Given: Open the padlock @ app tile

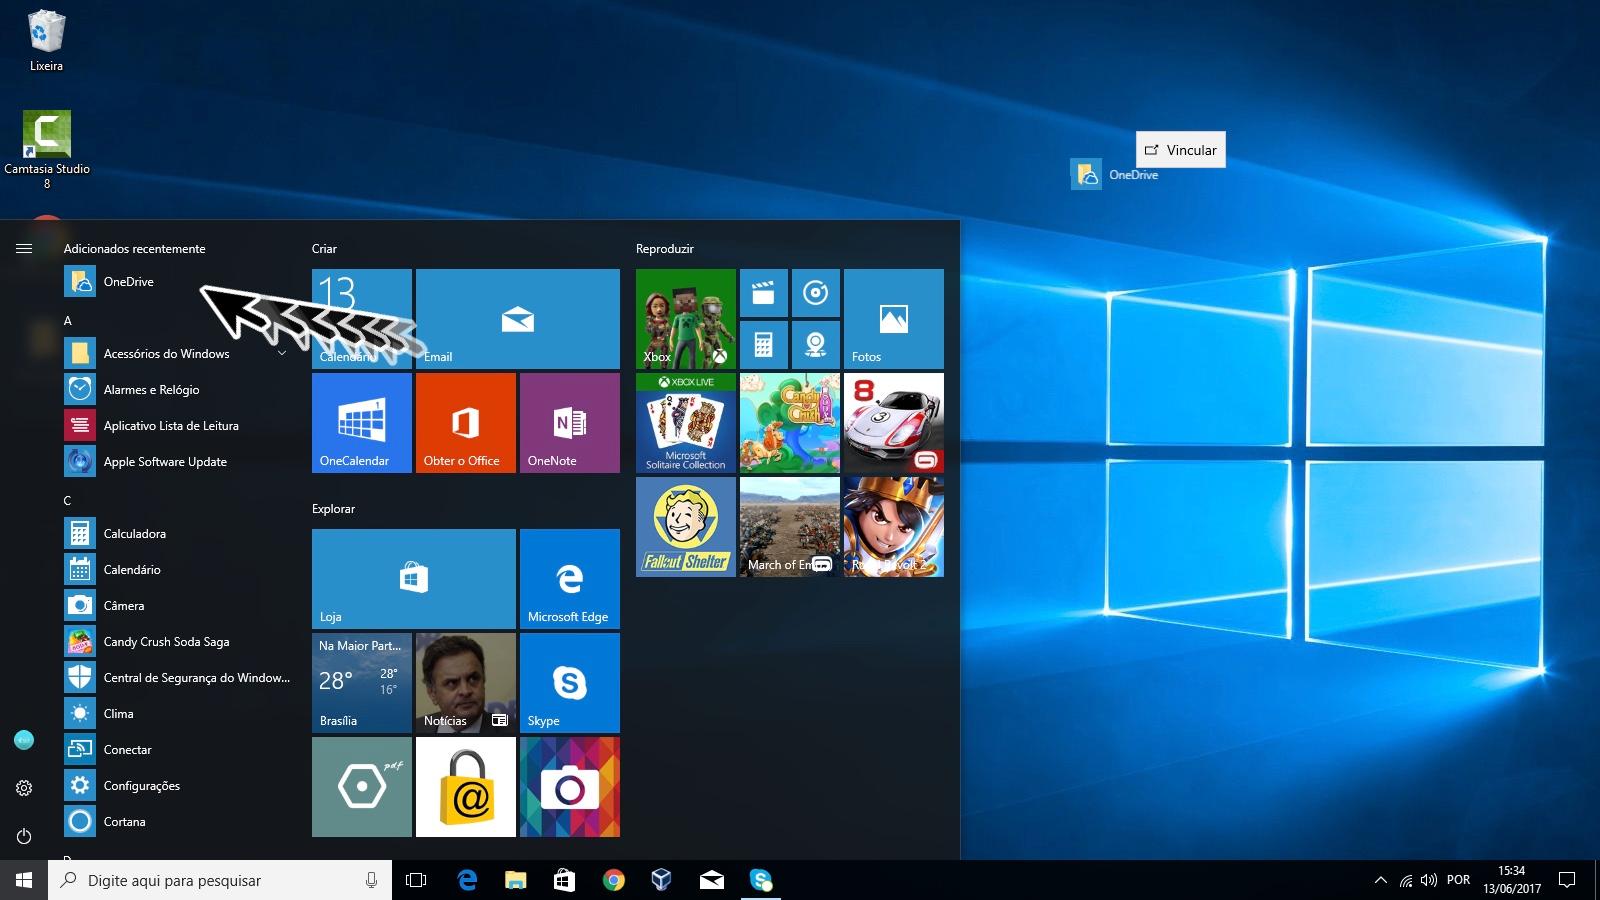Looking at the screenshot, I should click(466, 787).
